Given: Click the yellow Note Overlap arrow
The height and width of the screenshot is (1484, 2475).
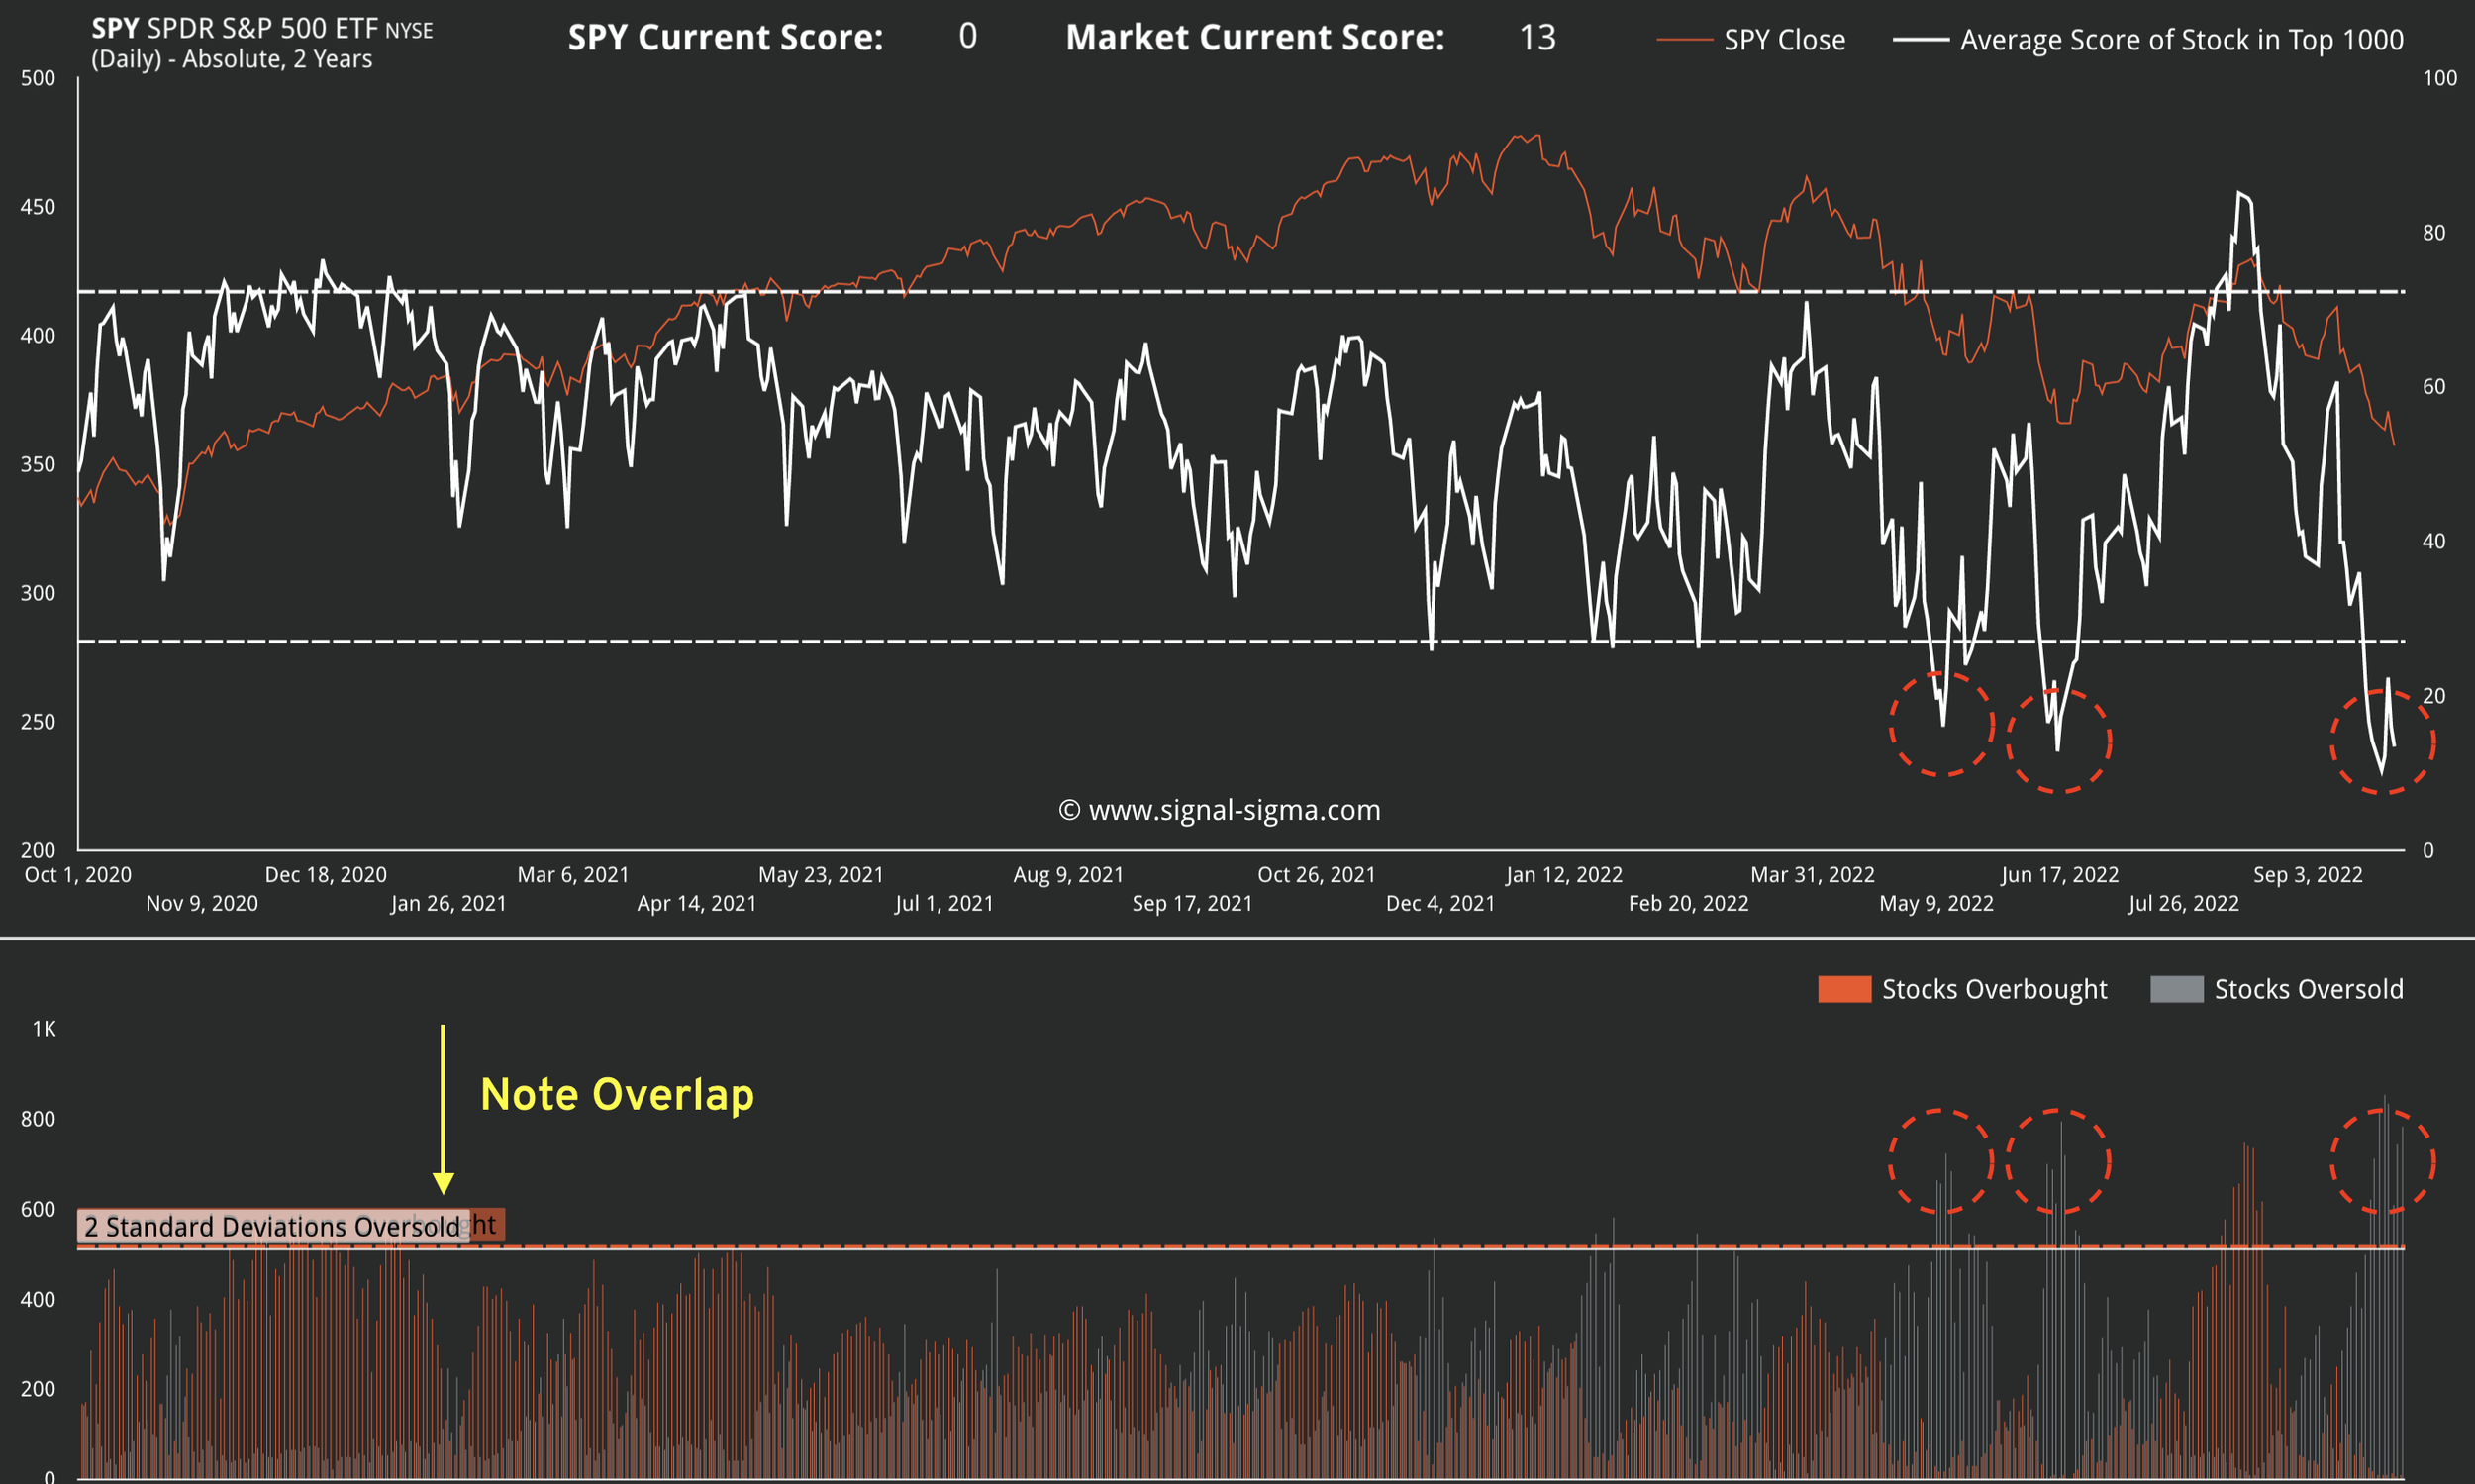Looking at the screenshot, I should tap(443, 1108).
